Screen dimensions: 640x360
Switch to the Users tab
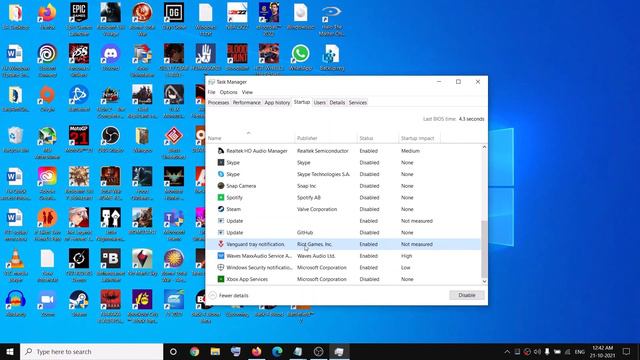pyautogui.click(x=320, y=102)
